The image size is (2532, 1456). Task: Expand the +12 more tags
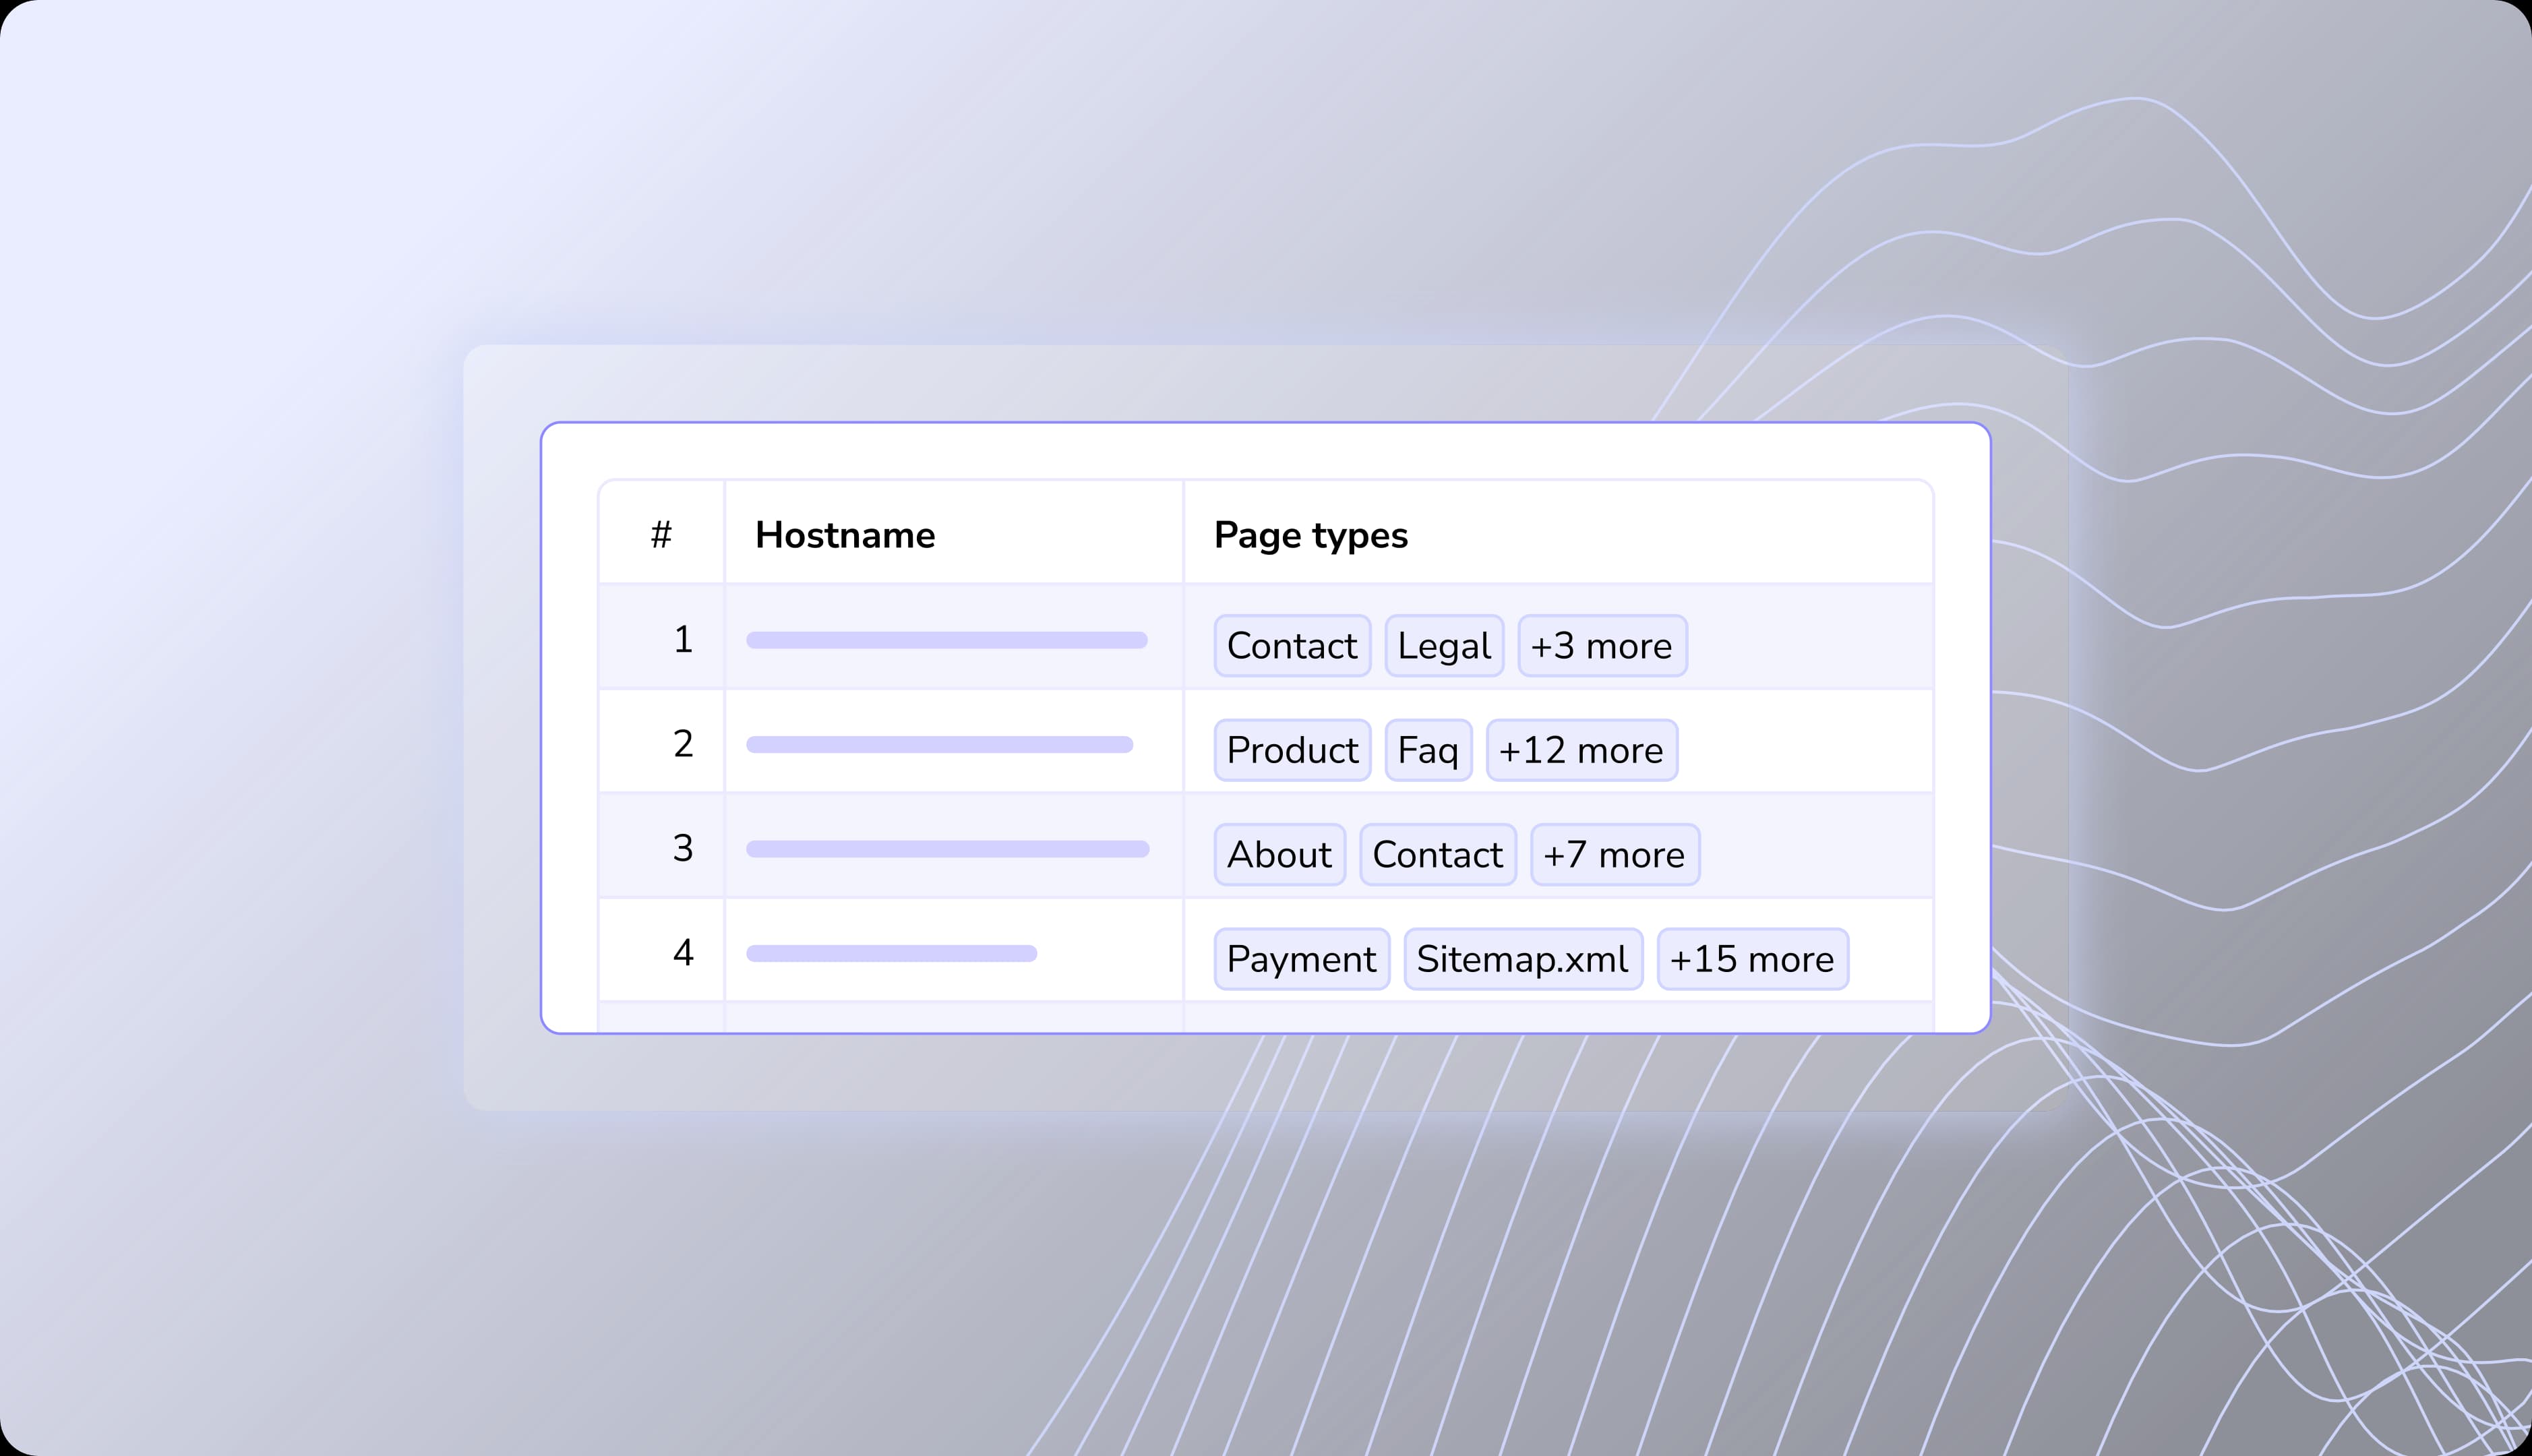pos(1581,750)
